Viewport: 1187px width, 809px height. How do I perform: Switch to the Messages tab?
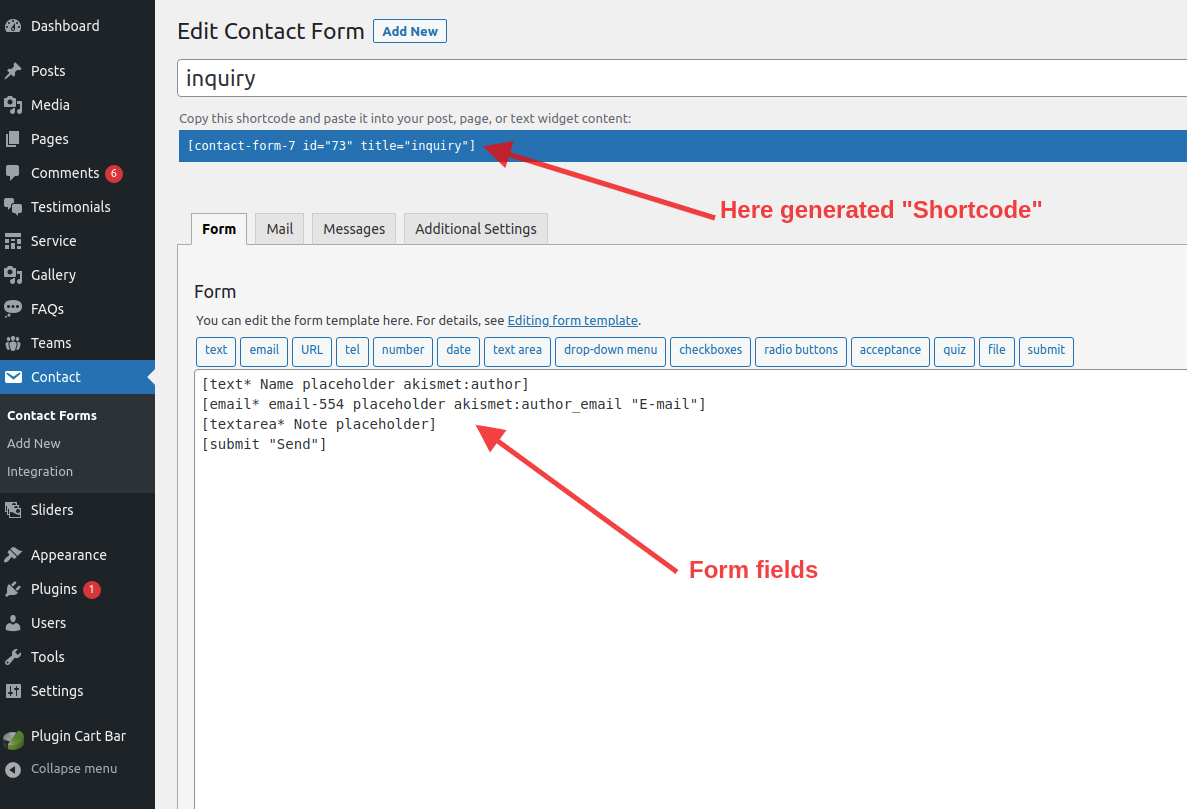[x=354, y=229]
